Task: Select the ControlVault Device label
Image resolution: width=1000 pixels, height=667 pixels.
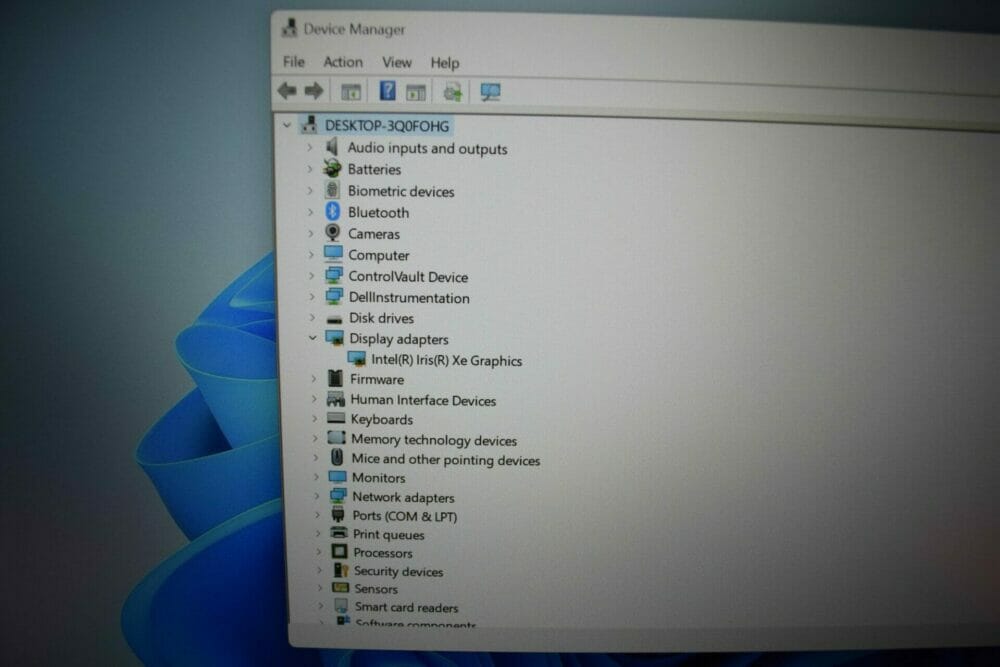Action: coord(408,277)
